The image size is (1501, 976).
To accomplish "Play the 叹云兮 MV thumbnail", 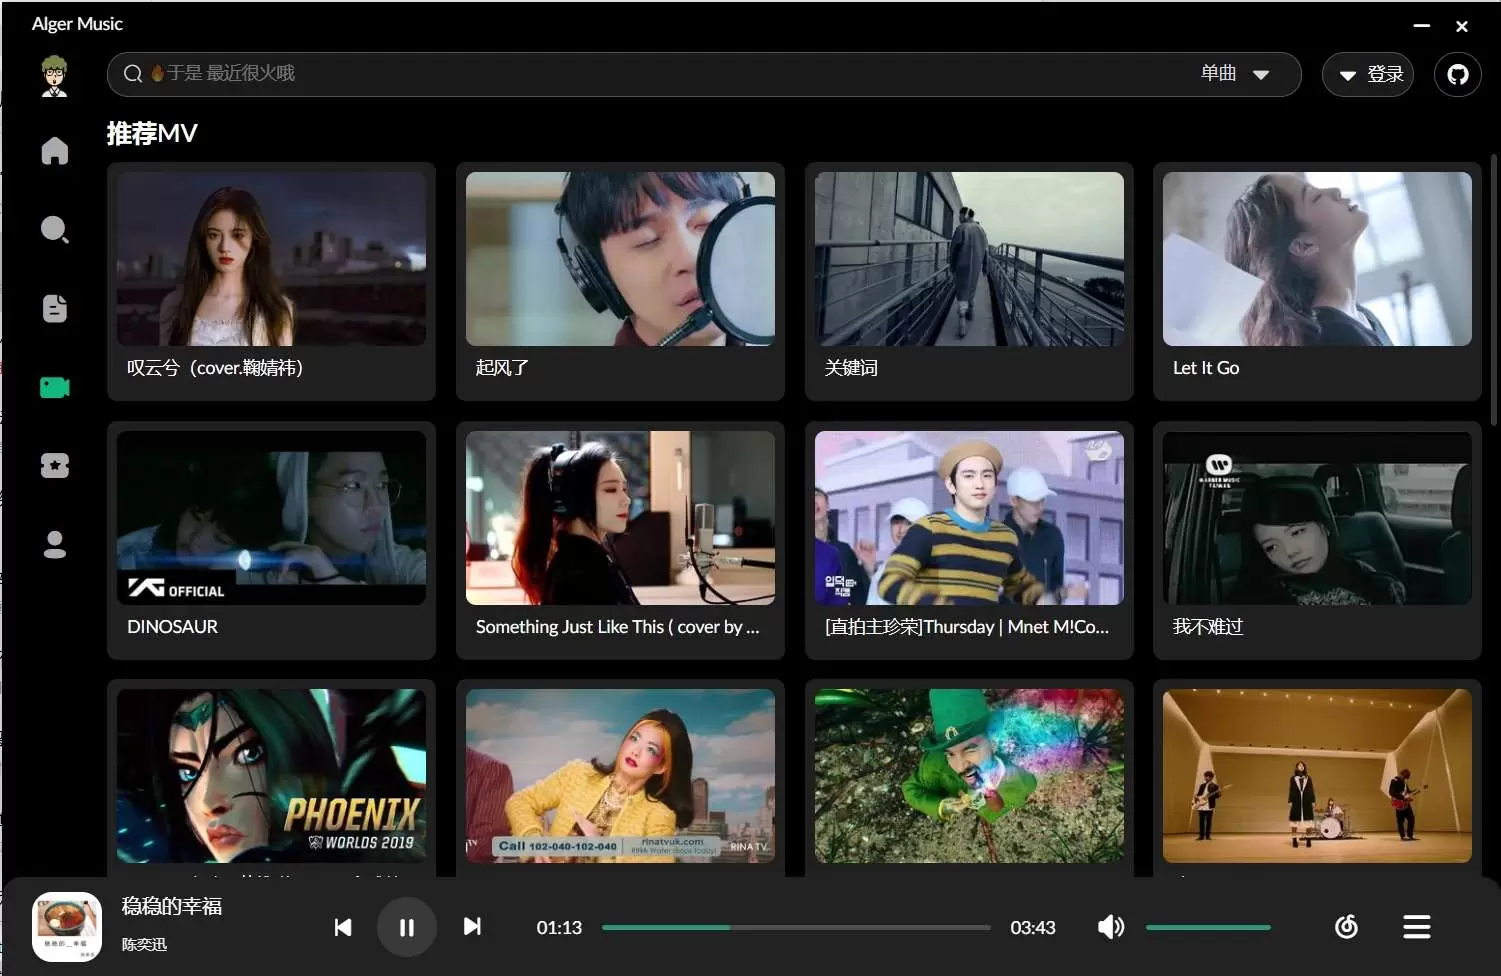I will 271,259.
